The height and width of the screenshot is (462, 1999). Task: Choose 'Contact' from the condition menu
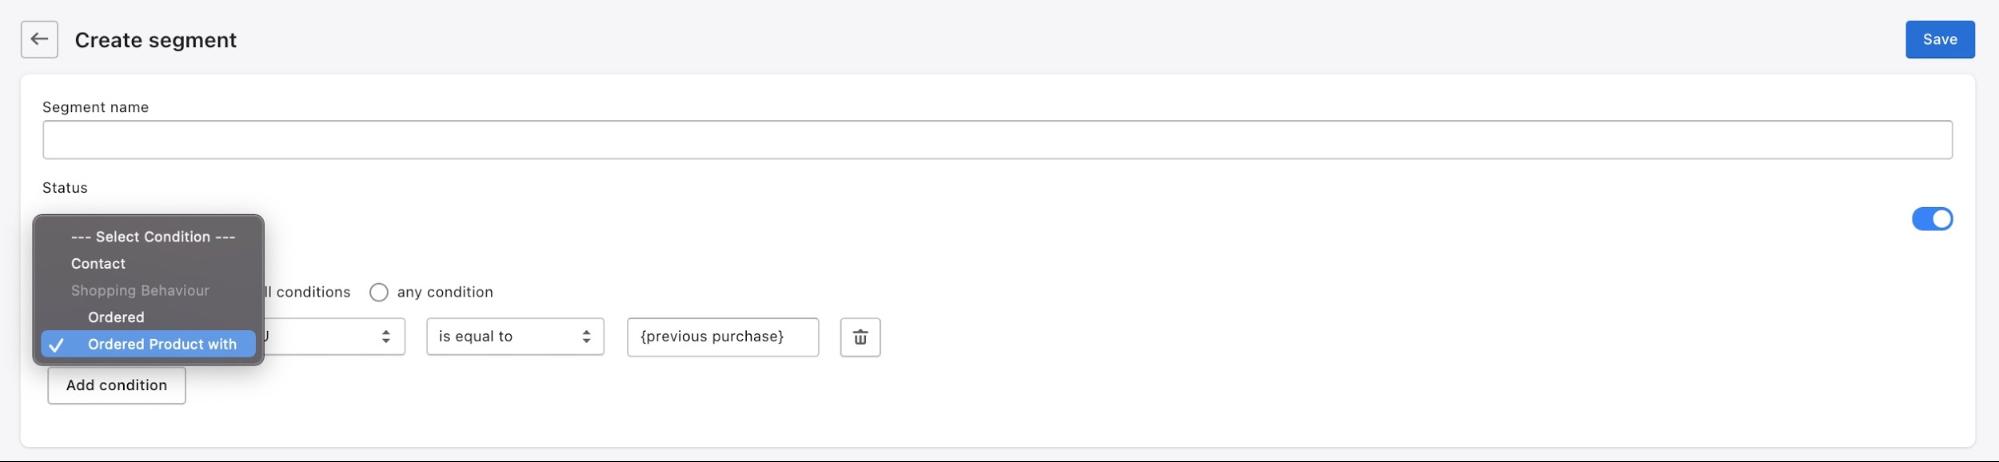98,264
